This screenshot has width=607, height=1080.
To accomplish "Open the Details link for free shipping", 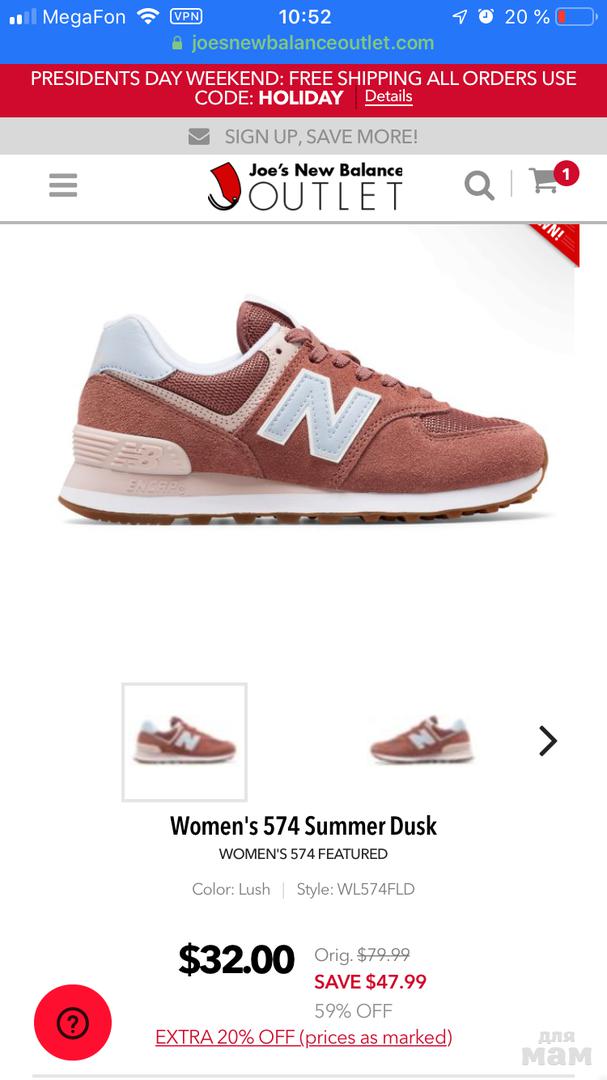I will pyautogui.click(x=389, y=96).
